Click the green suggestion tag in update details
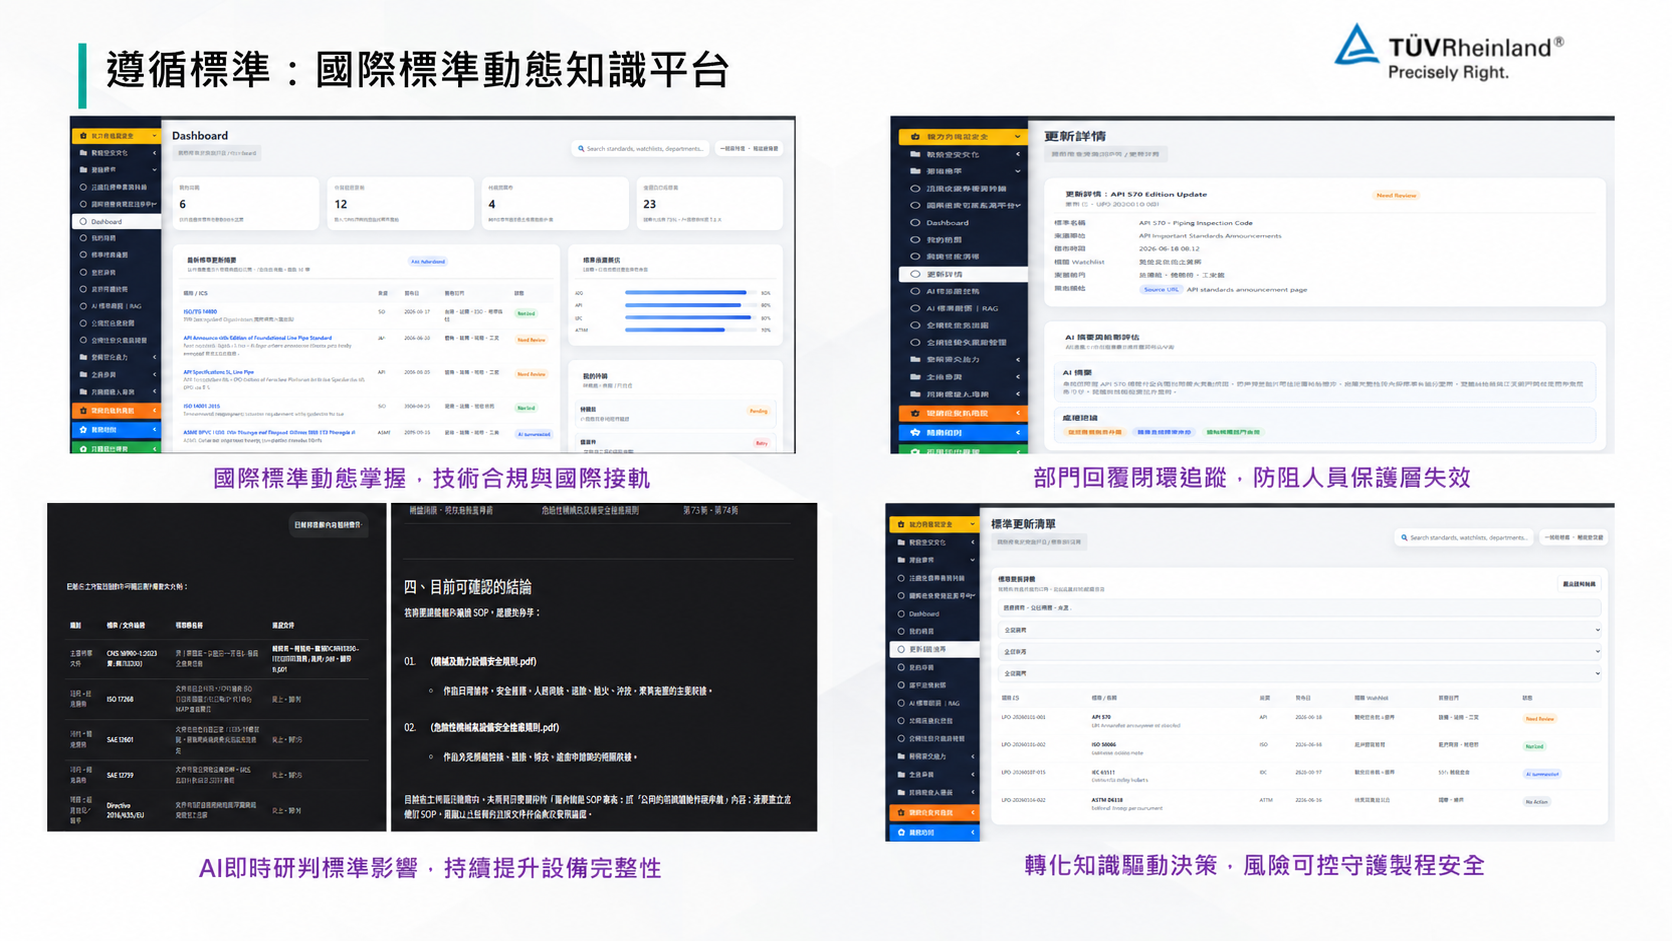Viewport: 1672px width, 941px height. point(1233,432)
